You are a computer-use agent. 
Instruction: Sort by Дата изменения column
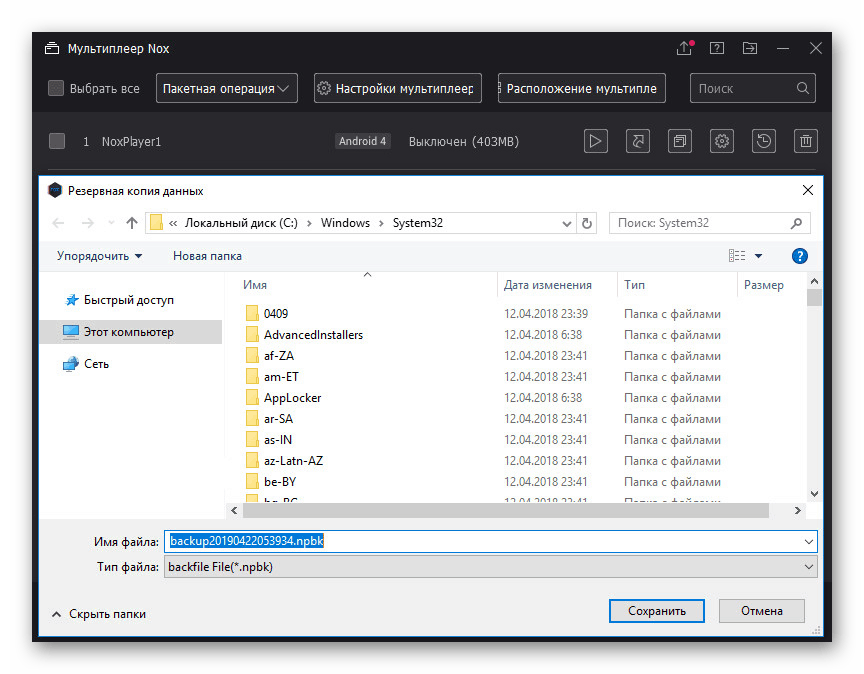pos(548,285)
